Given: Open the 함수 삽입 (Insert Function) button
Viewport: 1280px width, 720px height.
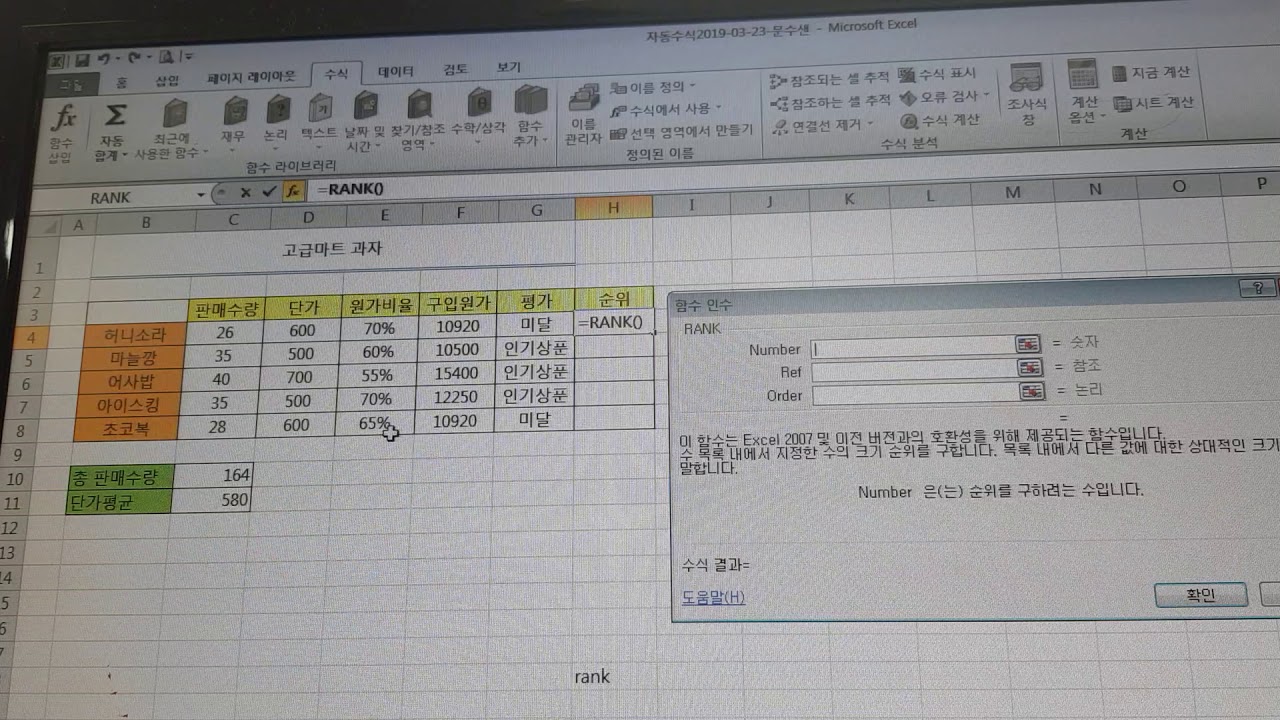Looking at the screenshot, I should 62,131.
